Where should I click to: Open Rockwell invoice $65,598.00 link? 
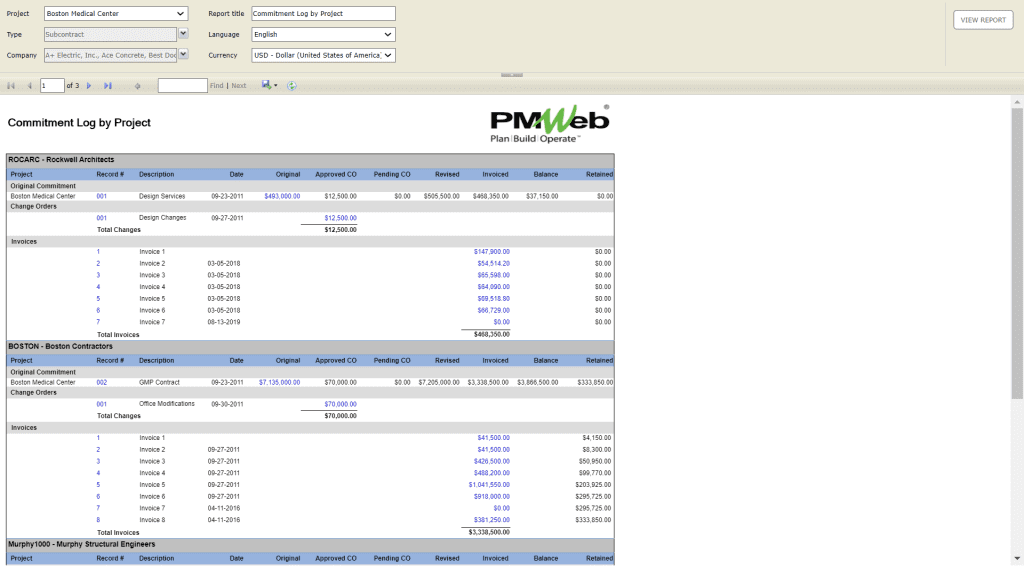click(494, 276)
